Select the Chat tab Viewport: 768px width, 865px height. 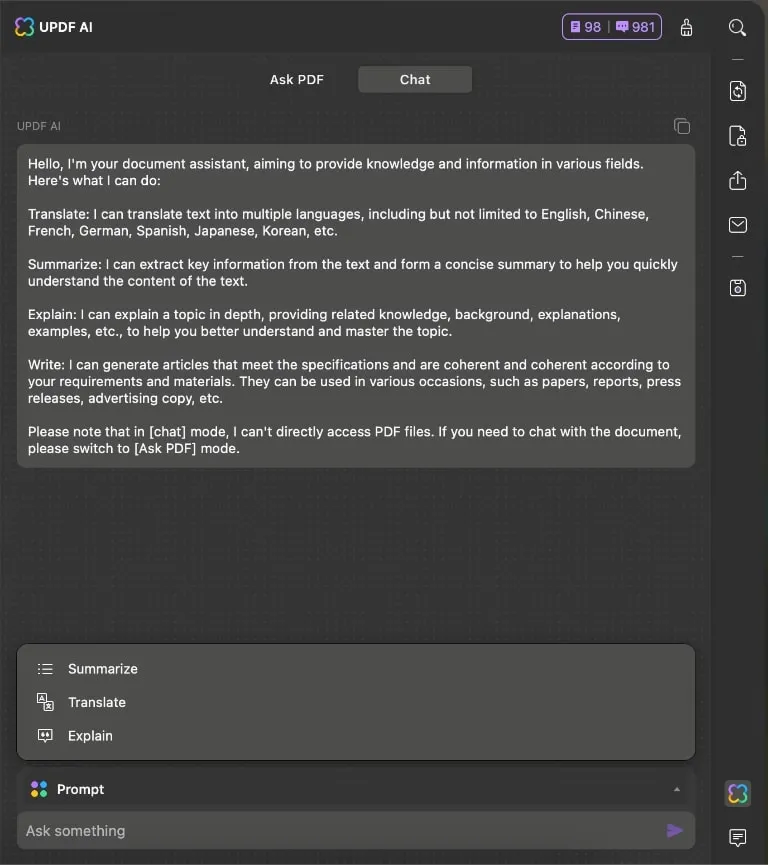point(415,79)
